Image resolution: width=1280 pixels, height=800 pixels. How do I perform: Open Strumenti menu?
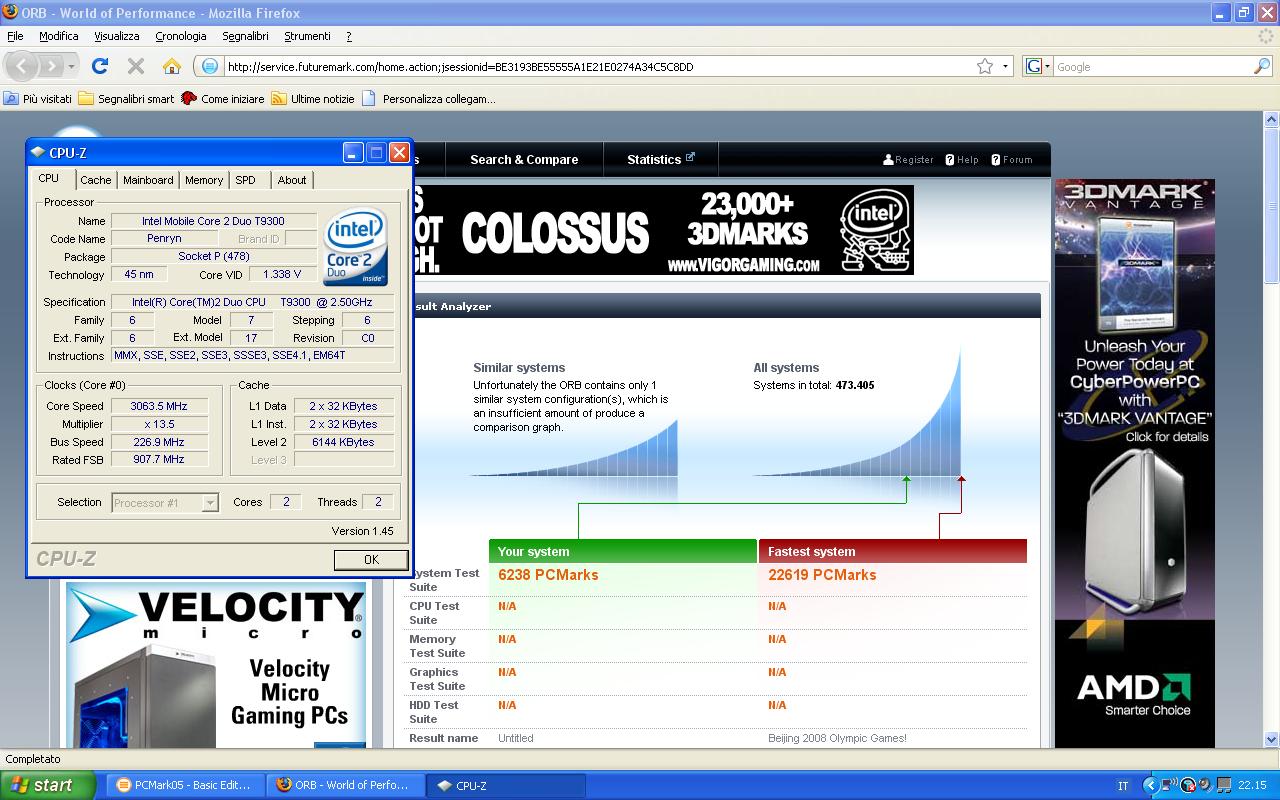(307, 36)
